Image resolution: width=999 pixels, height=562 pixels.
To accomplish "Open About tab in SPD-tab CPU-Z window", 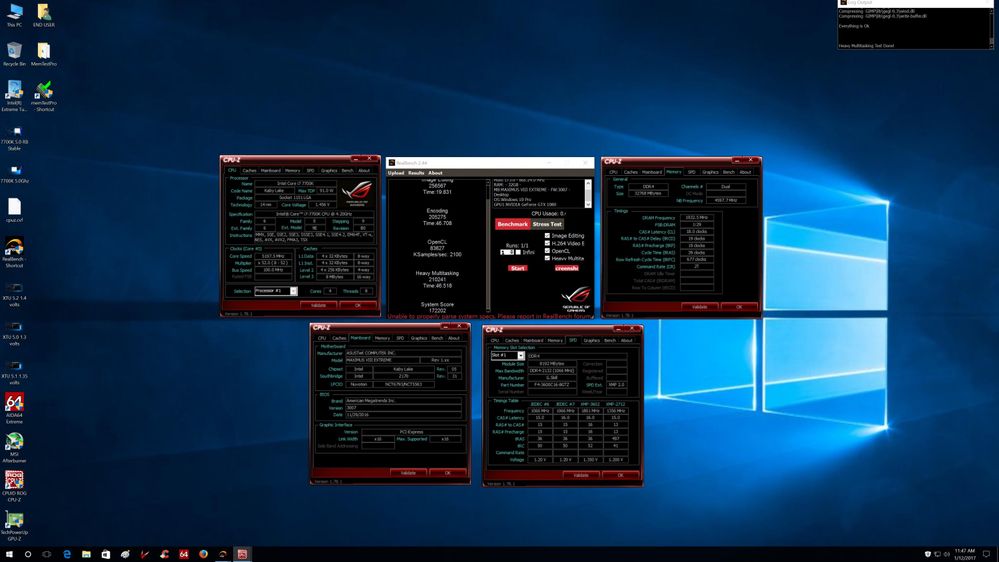I will pyautogui.click(x=627, y=340).
